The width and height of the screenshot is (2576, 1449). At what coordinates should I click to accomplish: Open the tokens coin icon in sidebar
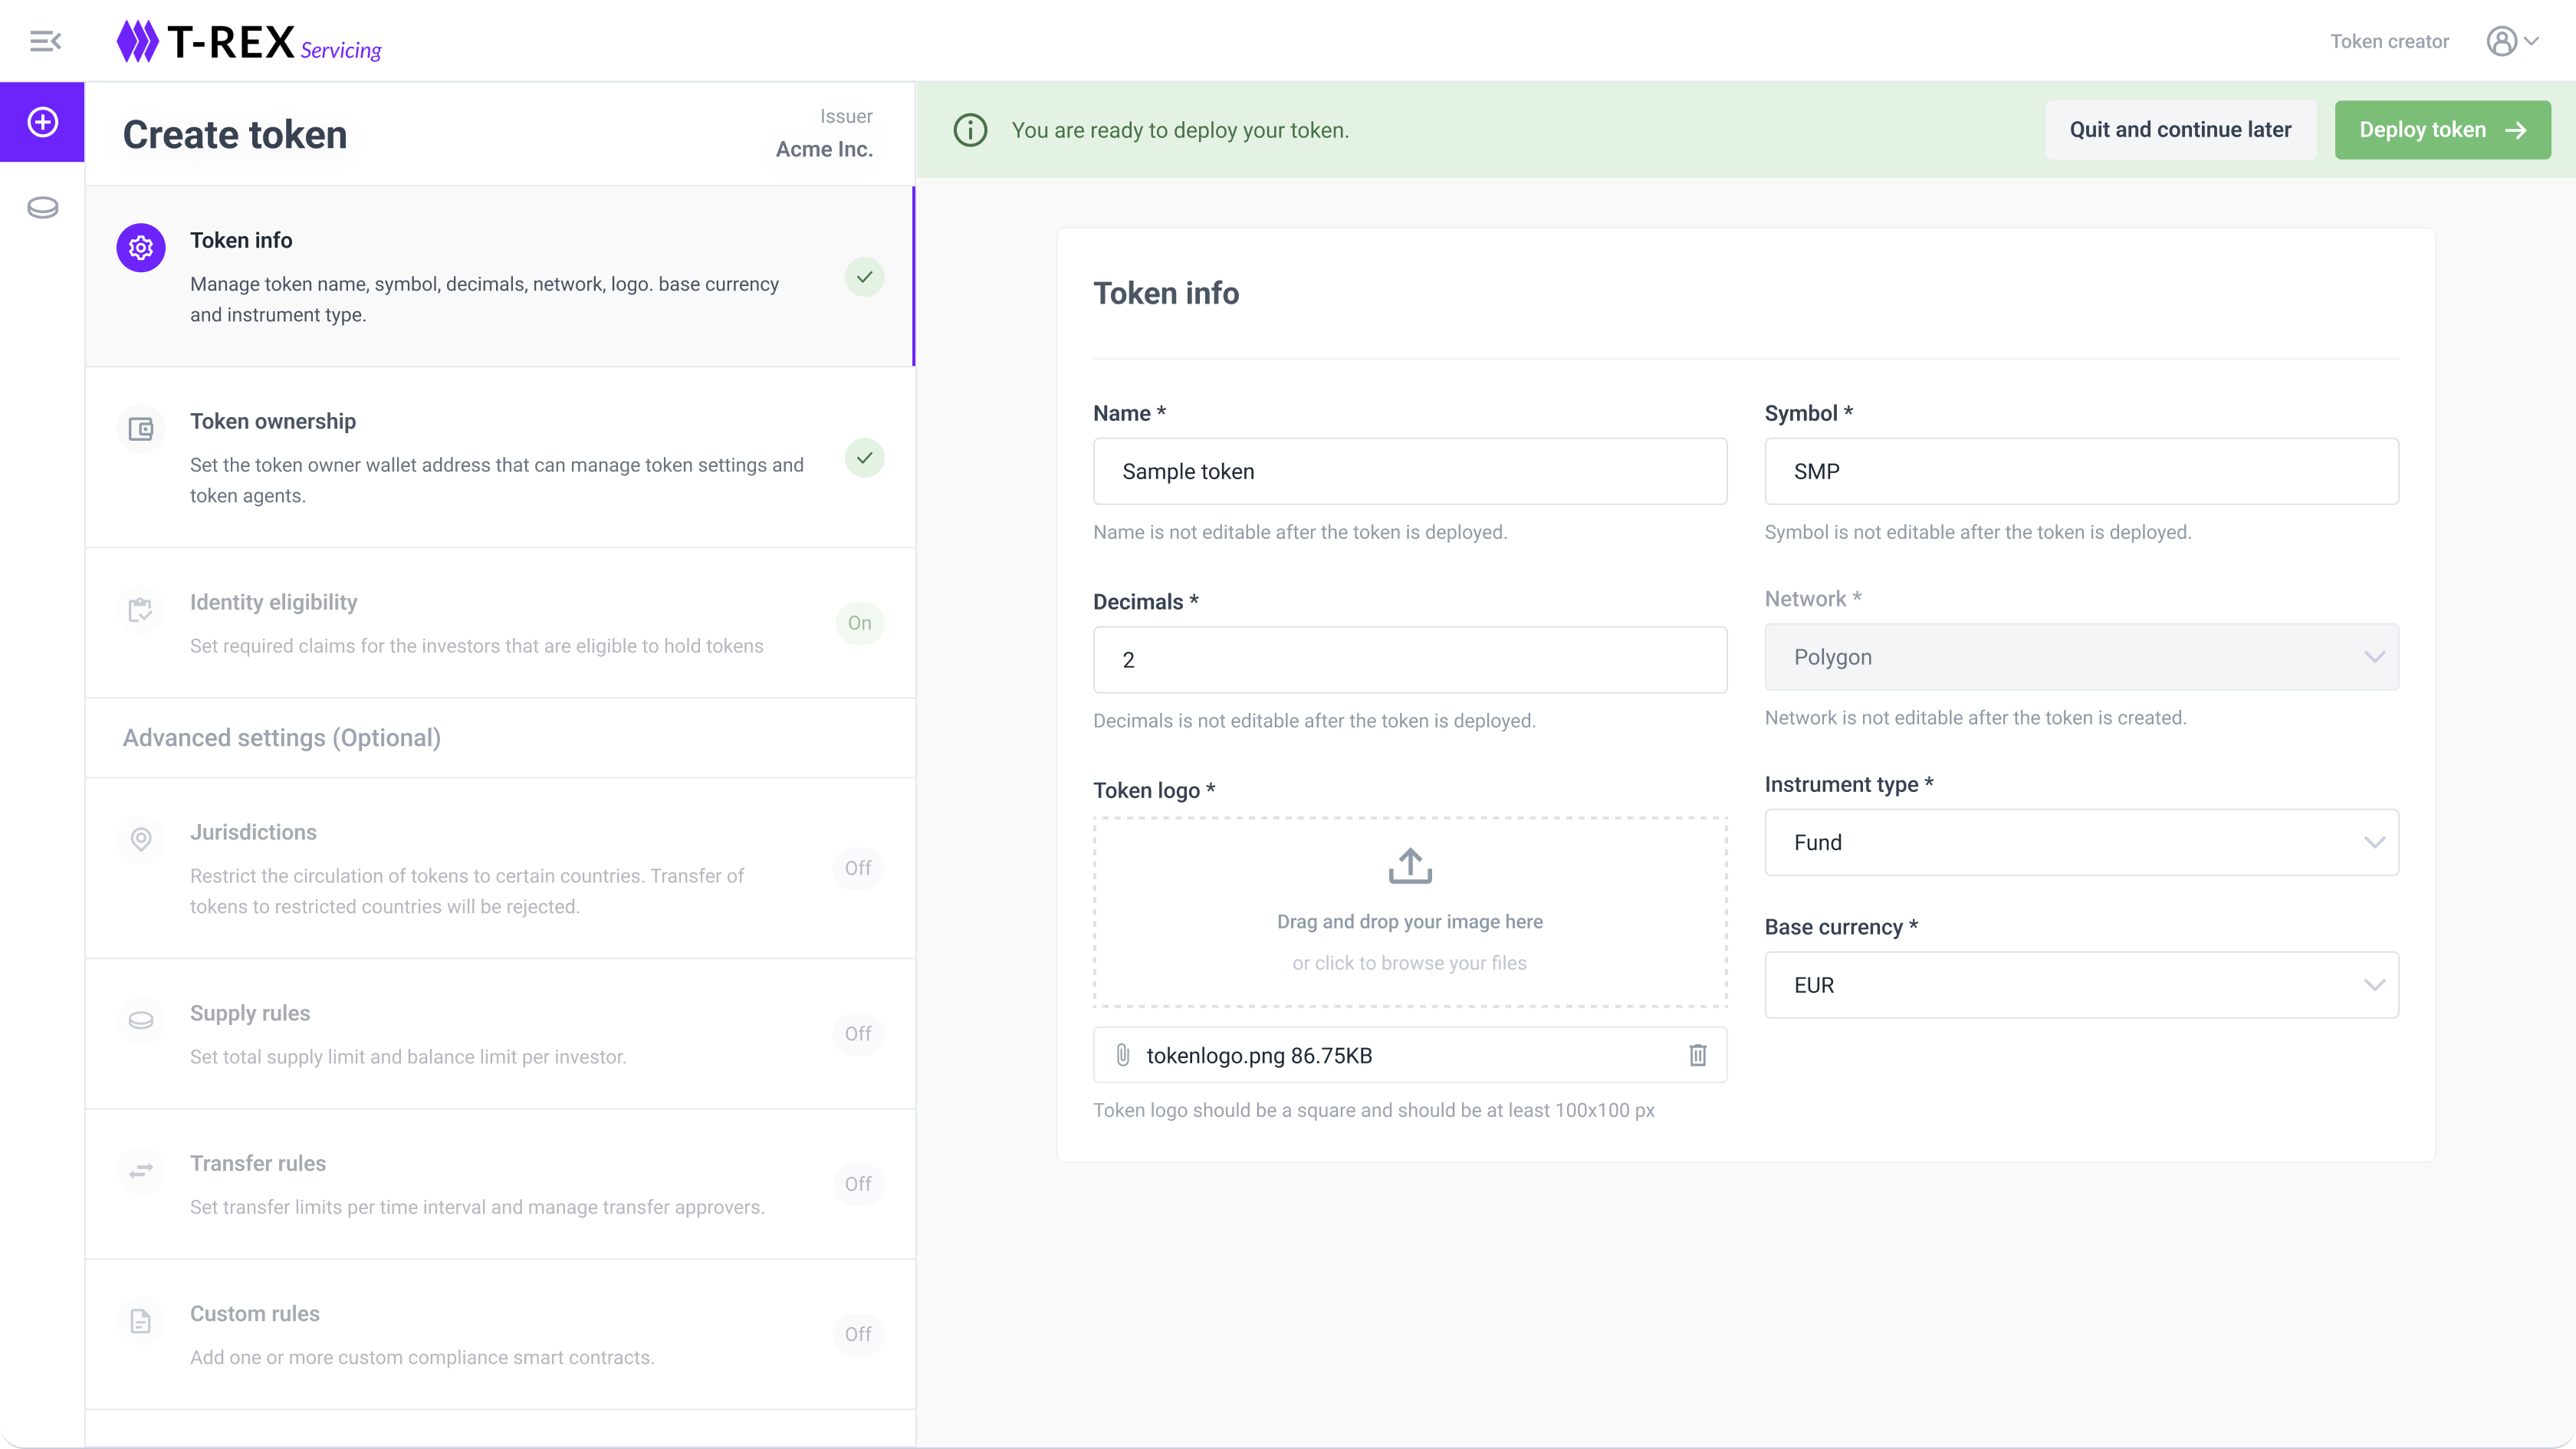(42, 208)
